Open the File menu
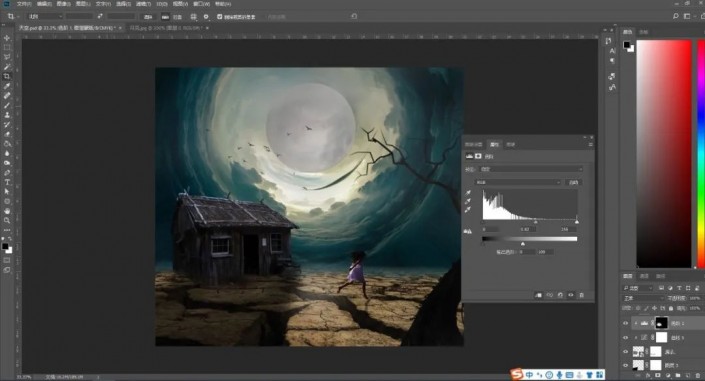 [x=24, y=4]
